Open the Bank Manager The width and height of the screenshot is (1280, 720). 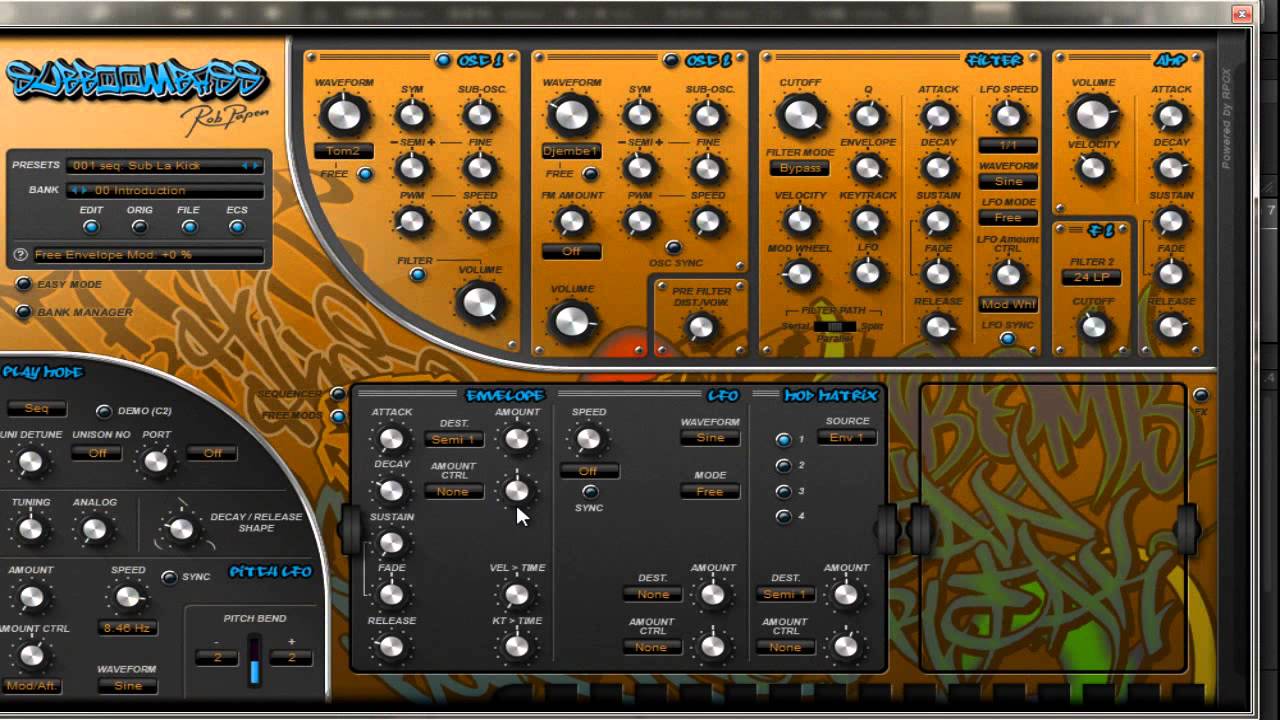(23, 312)
